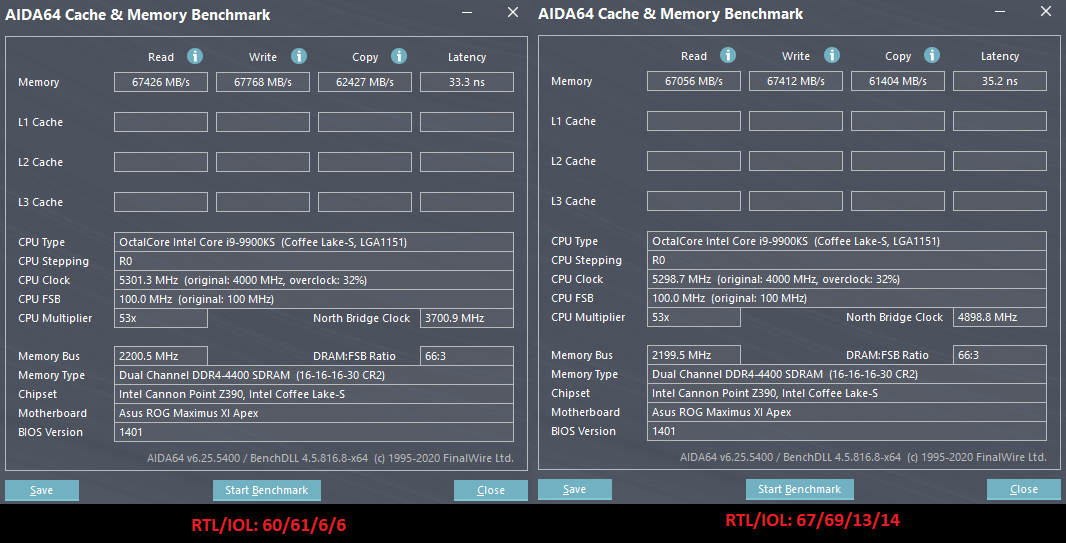Viewport: 1066px width, 543px height.
Task: Close the left AIDA64 window via X
Action: (x=513, y=12)
